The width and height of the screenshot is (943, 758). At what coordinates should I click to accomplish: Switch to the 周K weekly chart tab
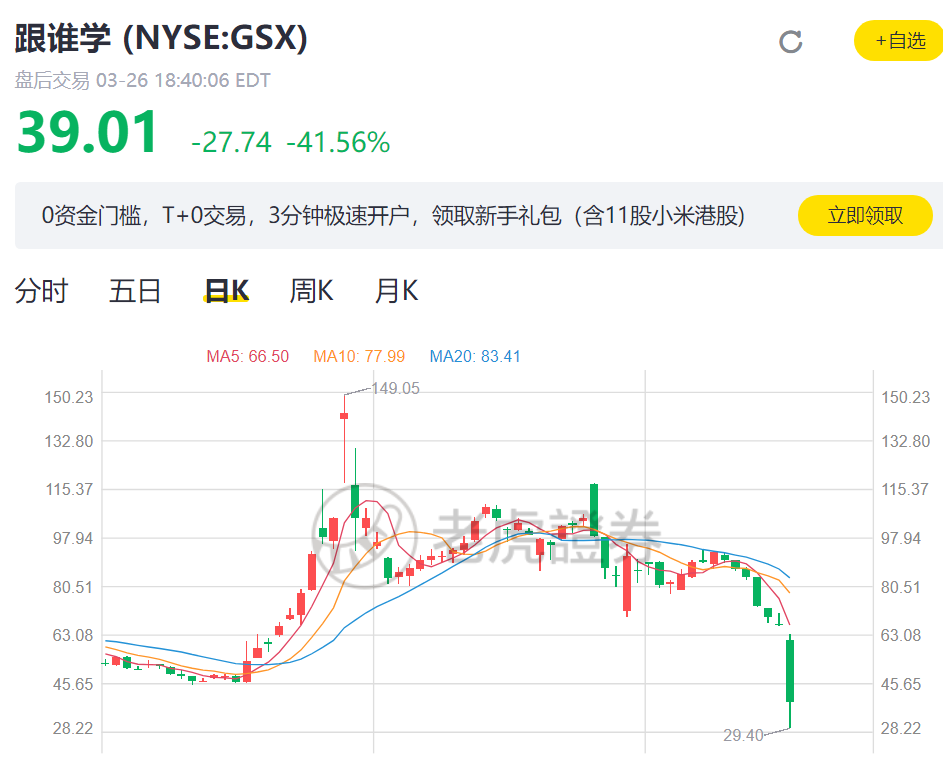coord(311,291)
